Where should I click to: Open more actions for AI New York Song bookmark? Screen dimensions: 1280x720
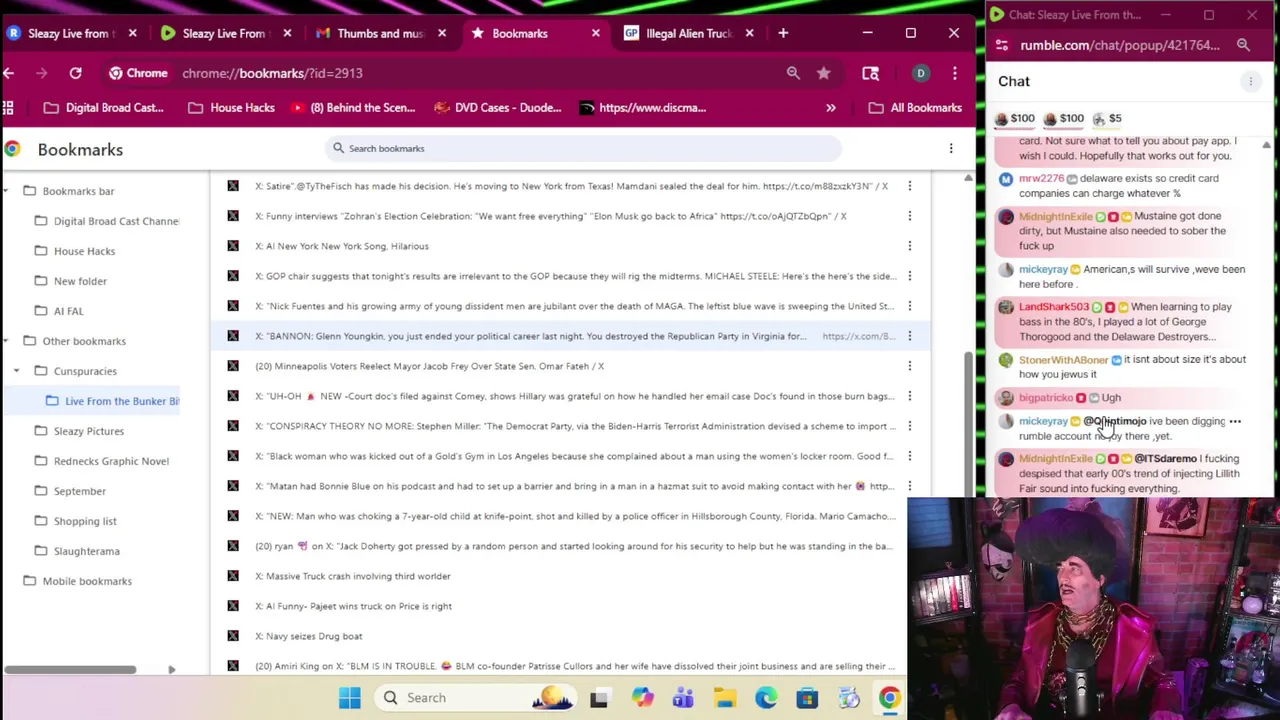(909, 246)
